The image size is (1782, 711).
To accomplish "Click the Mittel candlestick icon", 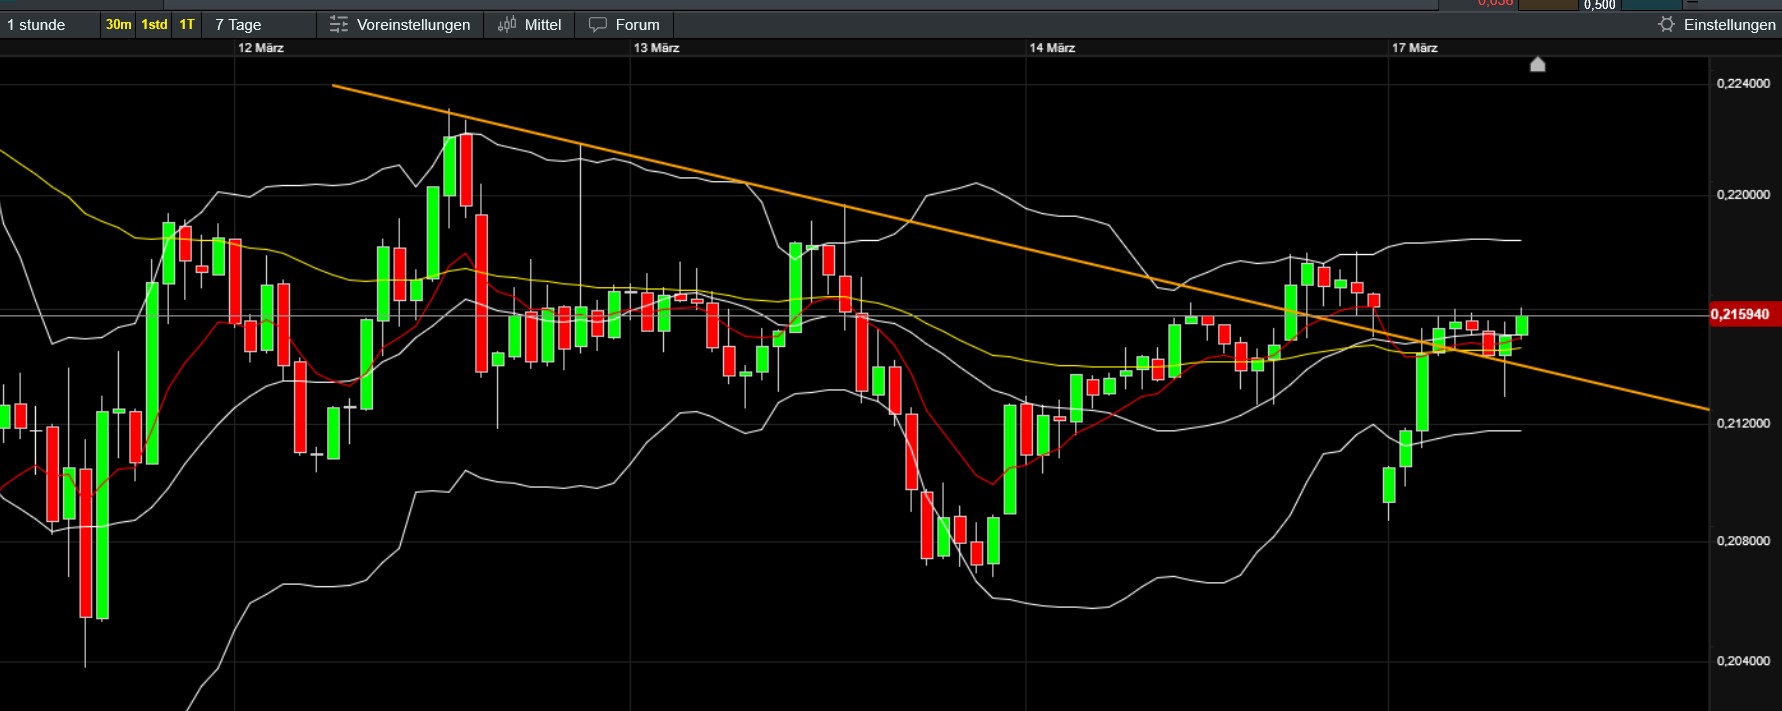I will 507,24.
